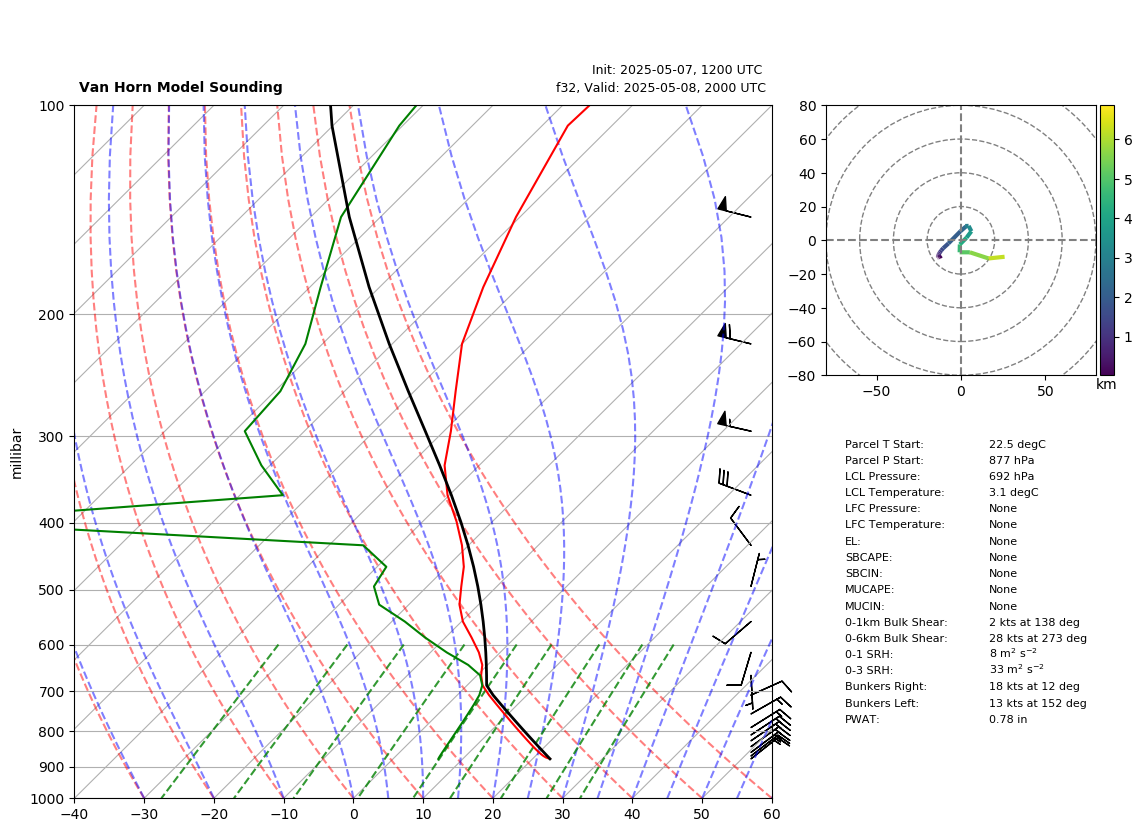The image size is (1142, 832).
Task: Select the "None" value beside MUCIN
Action: (x=1003, y=606)
